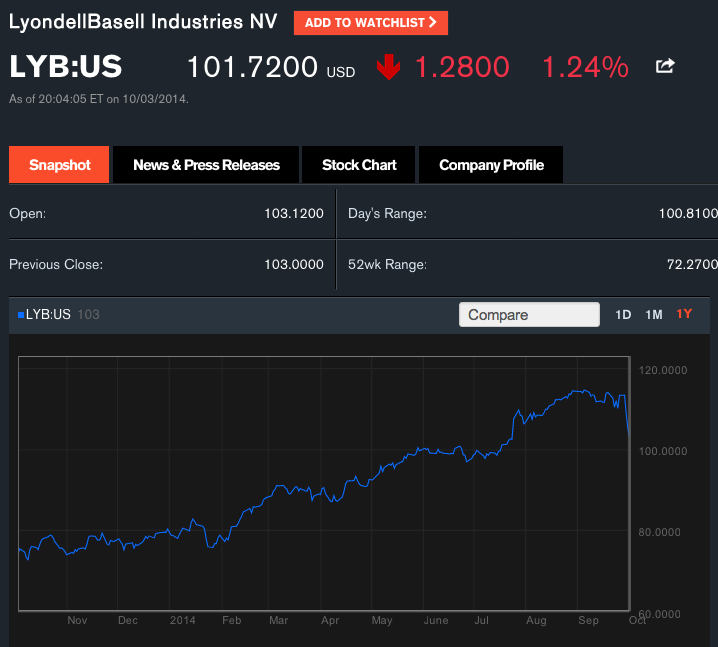Click the Sep x-axis label

pyautogui.click(x=588, y=620)
